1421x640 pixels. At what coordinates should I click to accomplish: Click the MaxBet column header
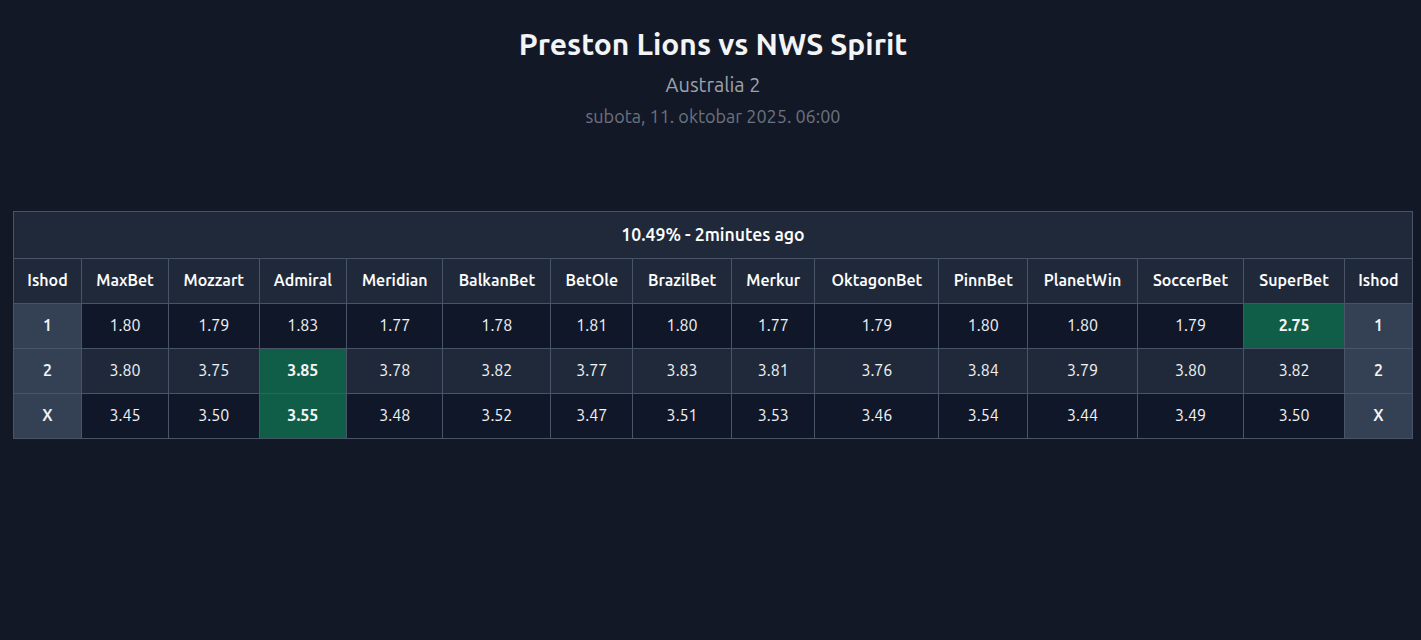125,280
